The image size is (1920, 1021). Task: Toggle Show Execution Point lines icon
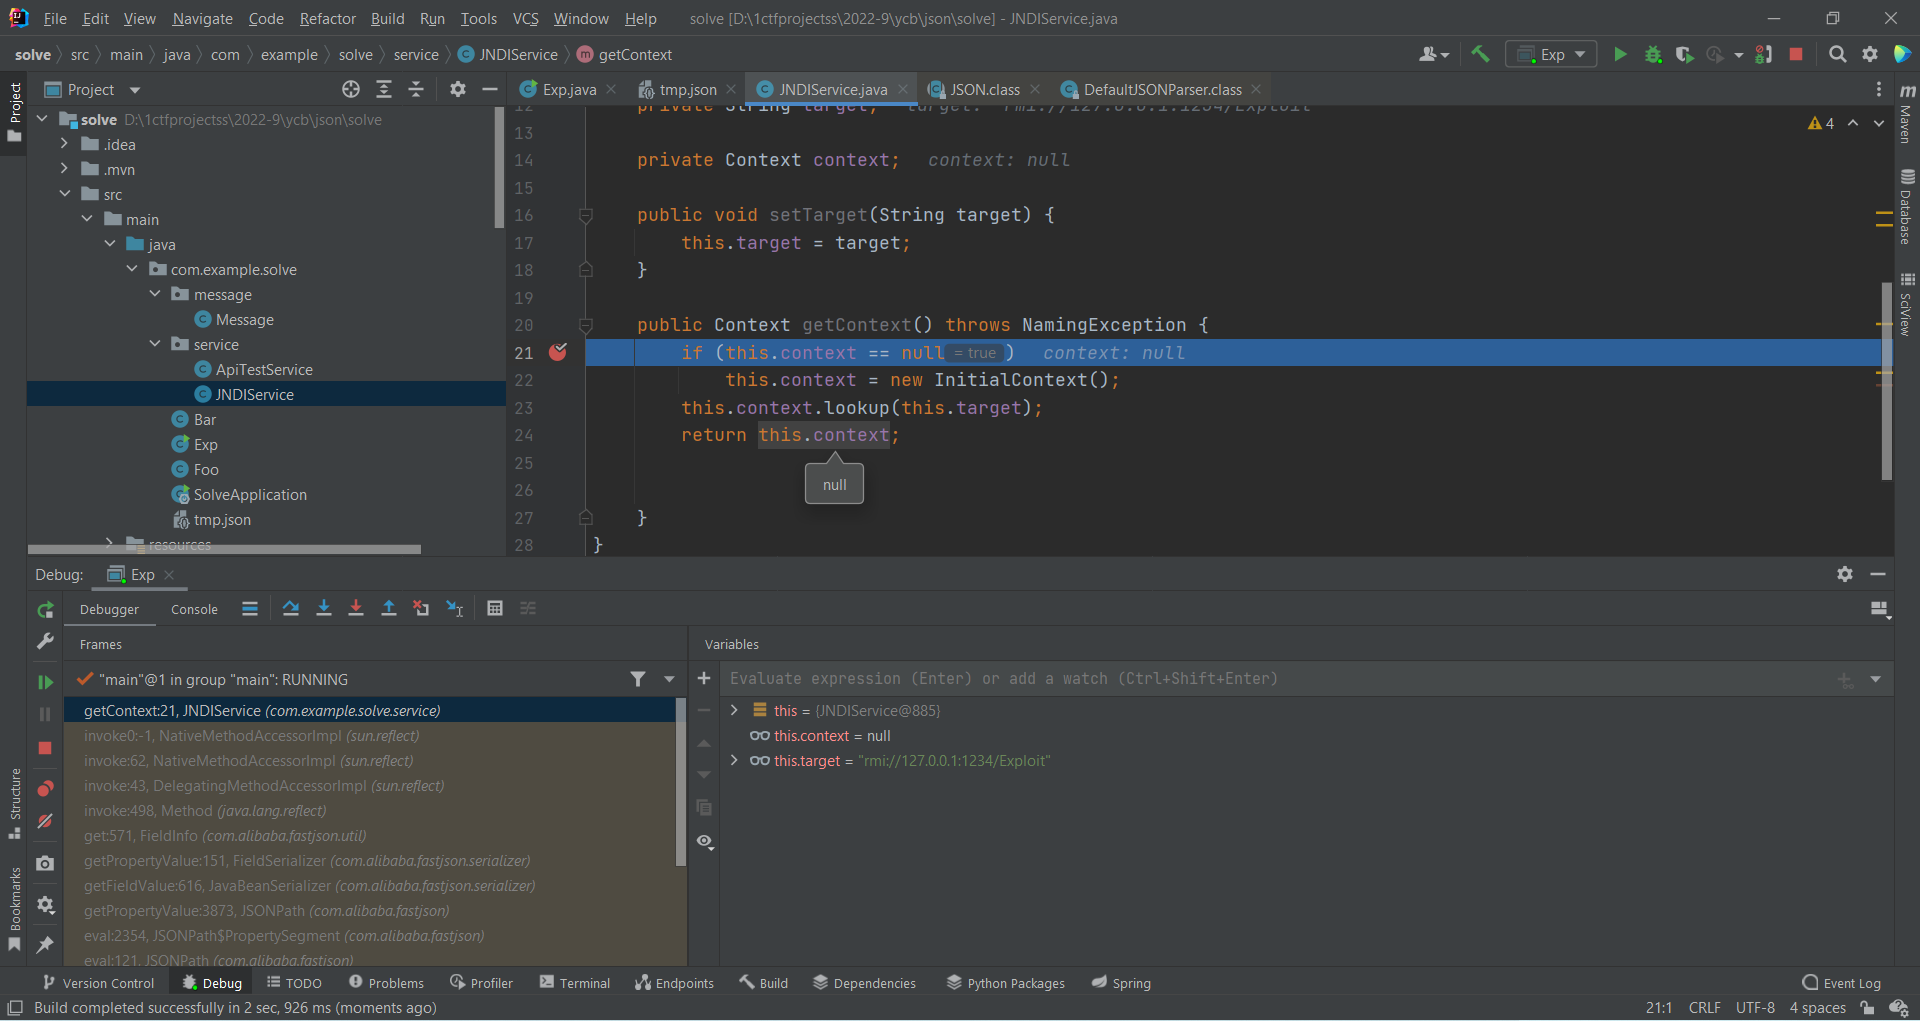coord(250,608)
